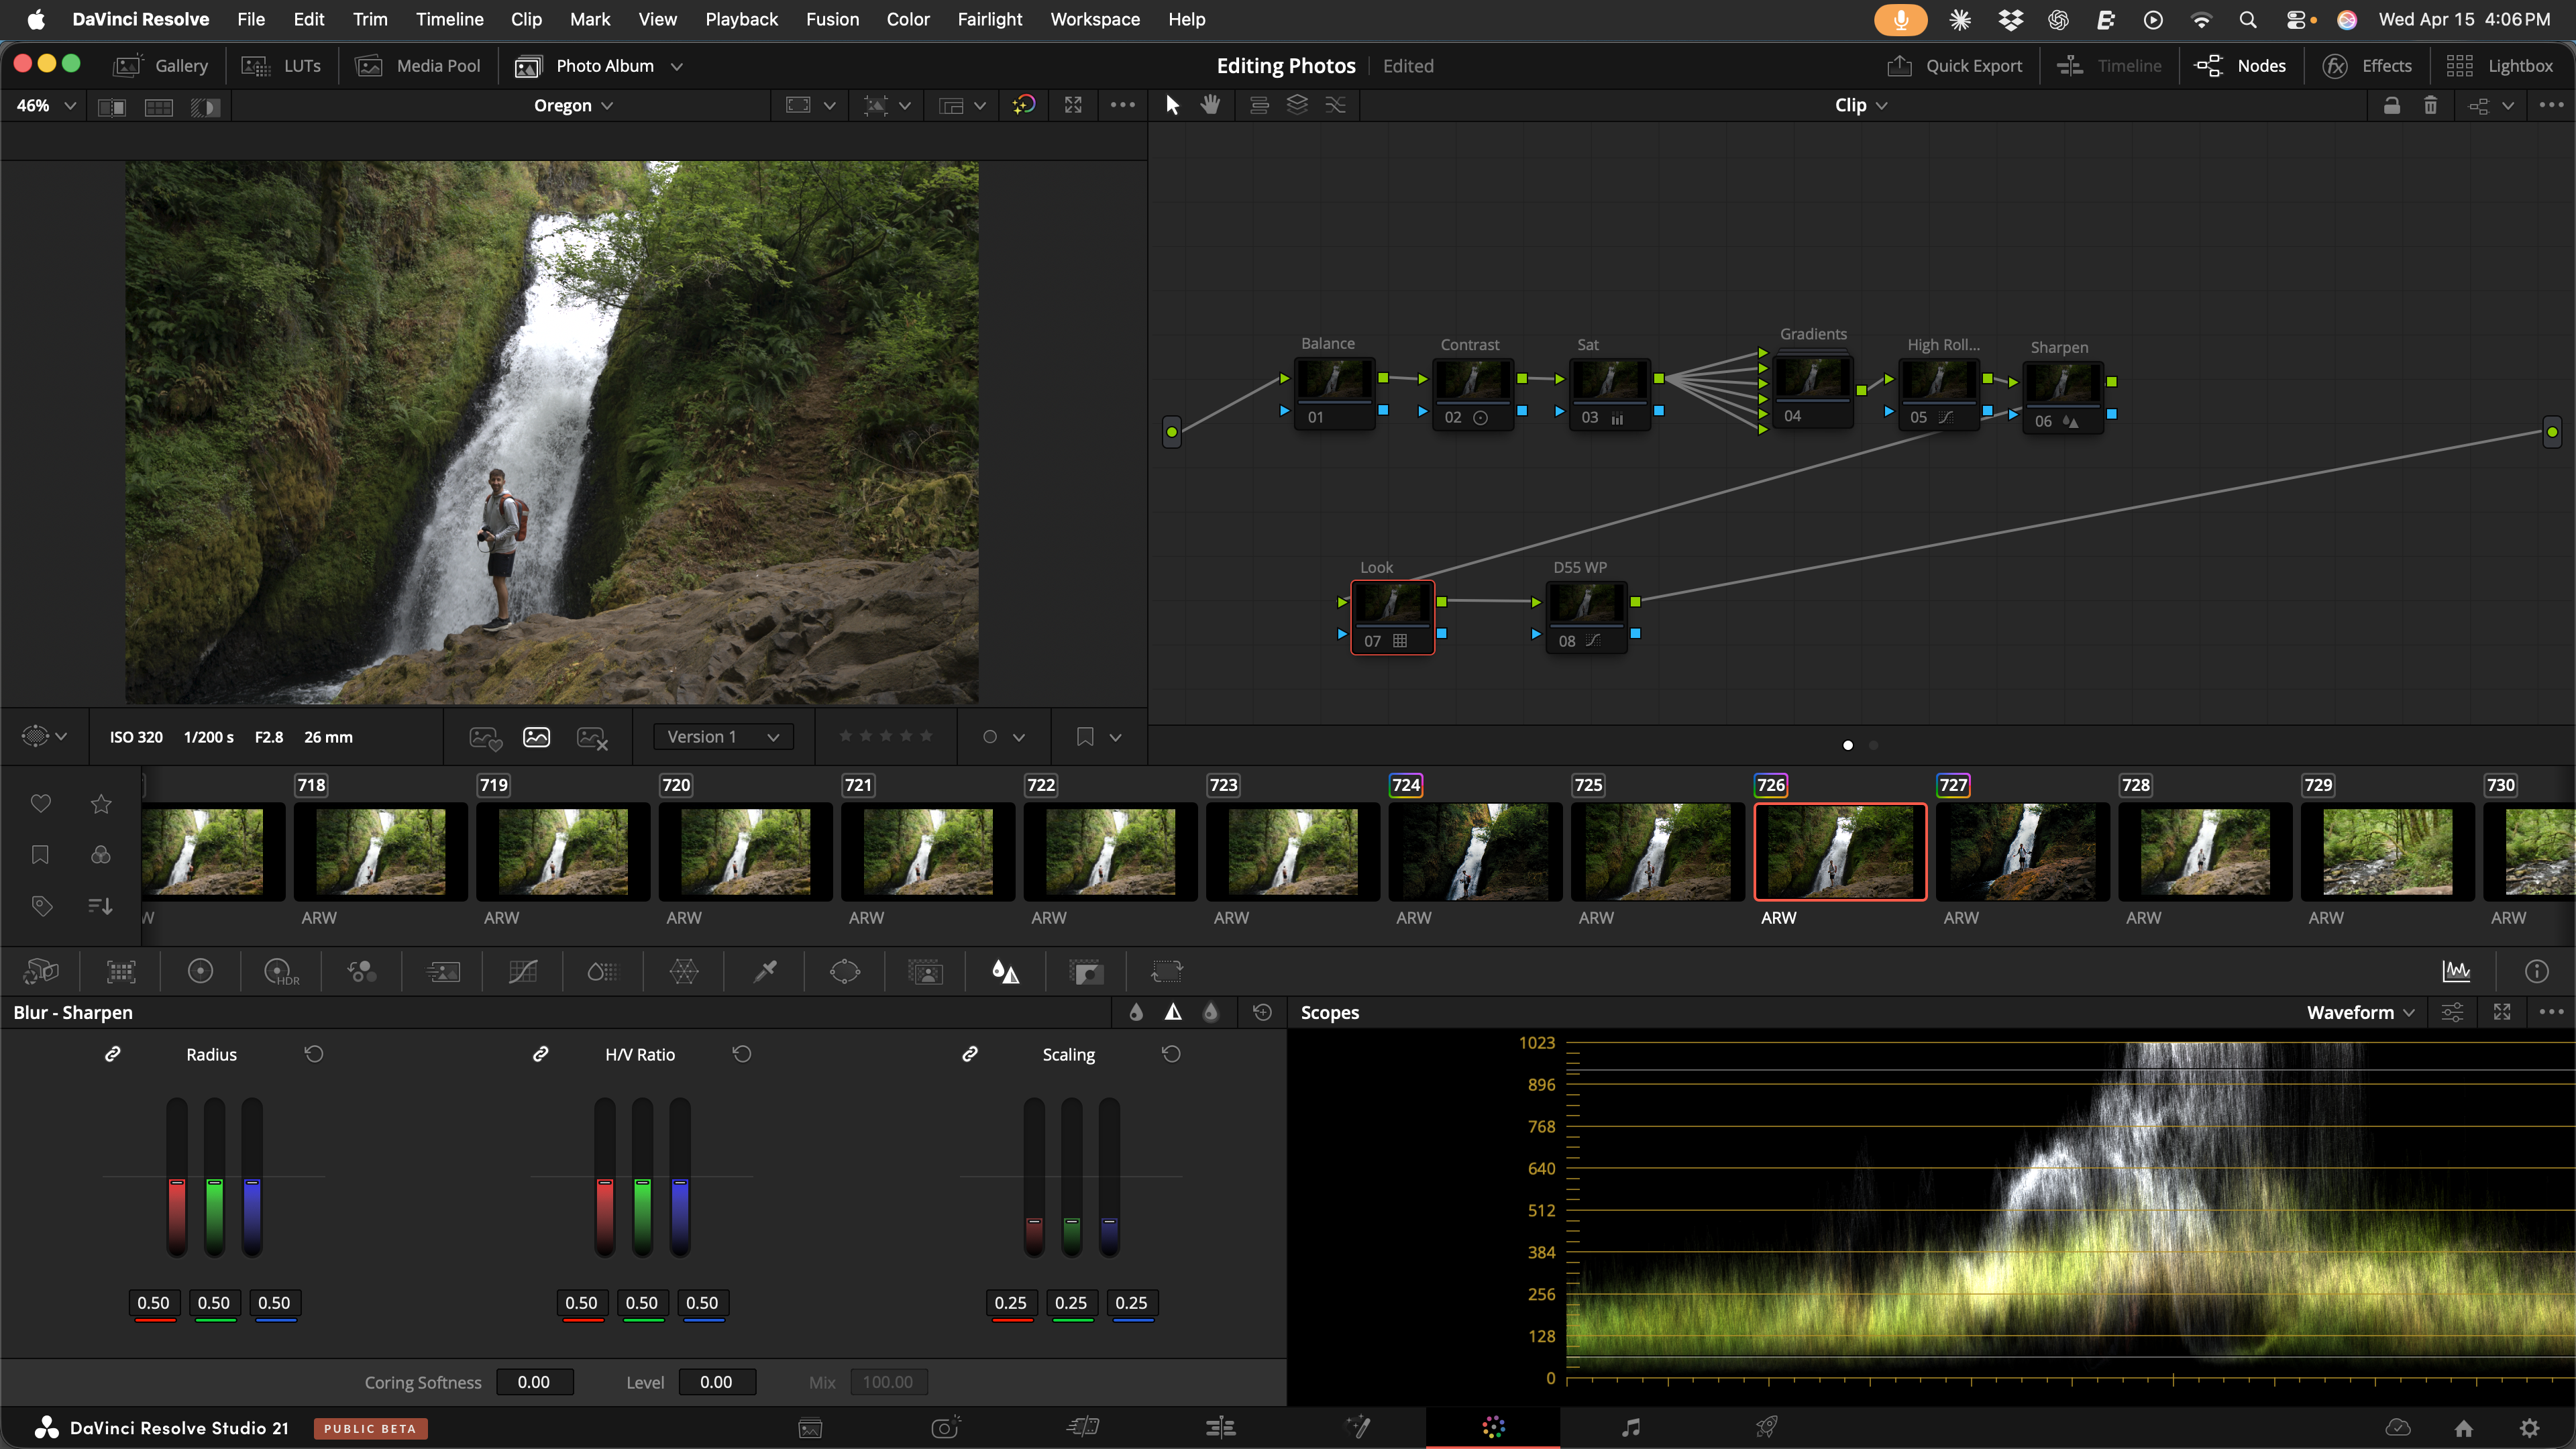Open the Version 1 dropdown
Viewport: 2576px width, 1449px height.
click(723, 737)
